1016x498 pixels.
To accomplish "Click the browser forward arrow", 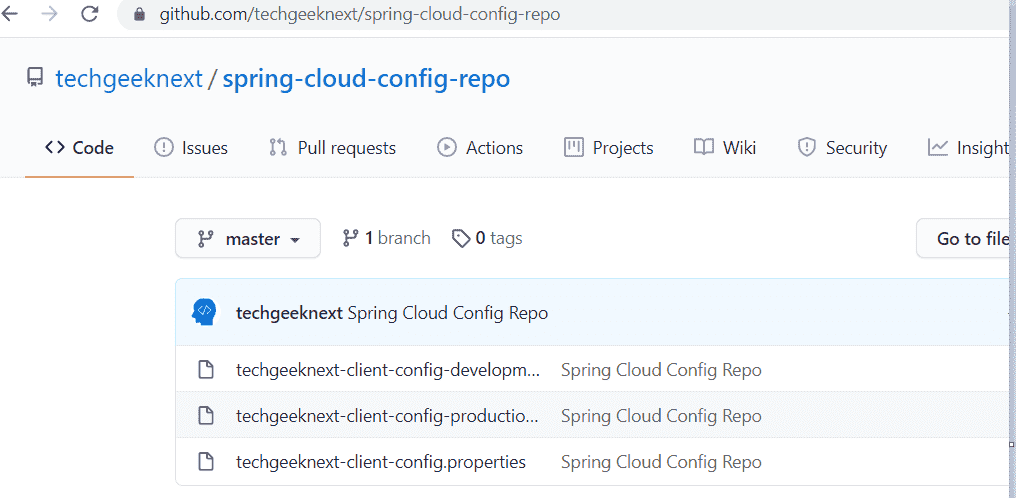I will tap(49, 14).
